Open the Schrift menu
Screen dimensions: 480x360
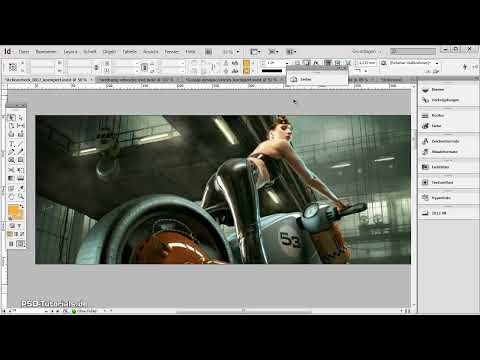pos(90,52)
